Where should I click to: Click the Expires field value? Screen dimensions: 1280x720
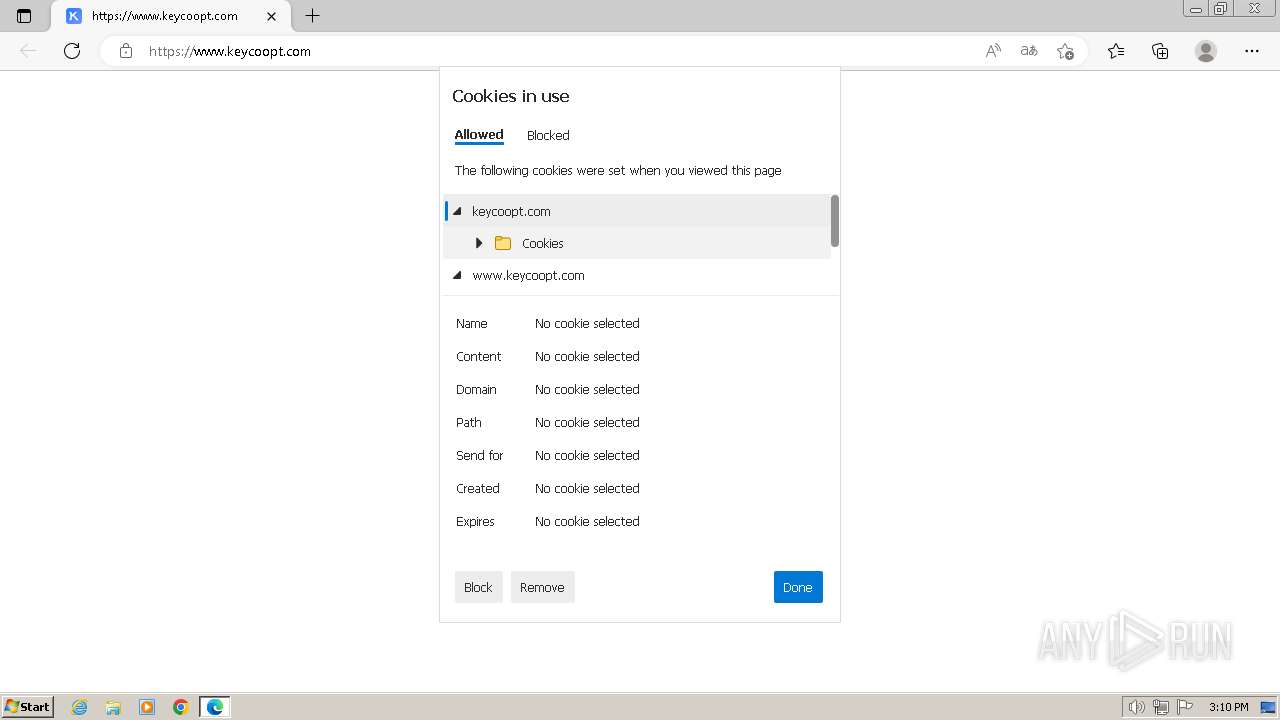coord(587,521)
